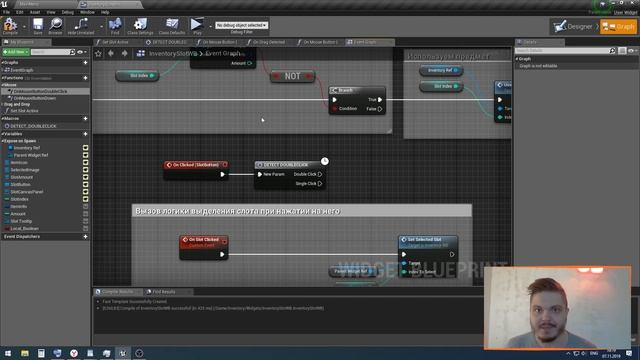The height and width of the screenshot is (360, 640).
Task: Click the Compile toolbar icon
Action: tap(10, 25)
